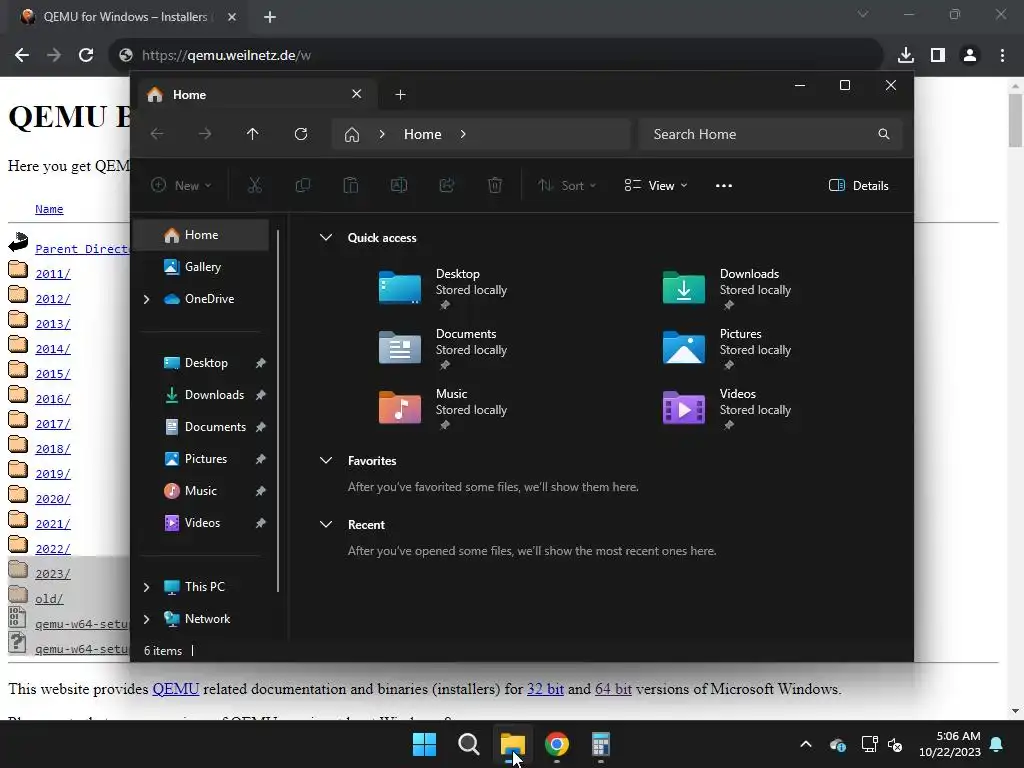This screenshot has width=1024, height=768.
Task: Select the QEMU for Windows Chrome tab
Action: coord(127,17)
